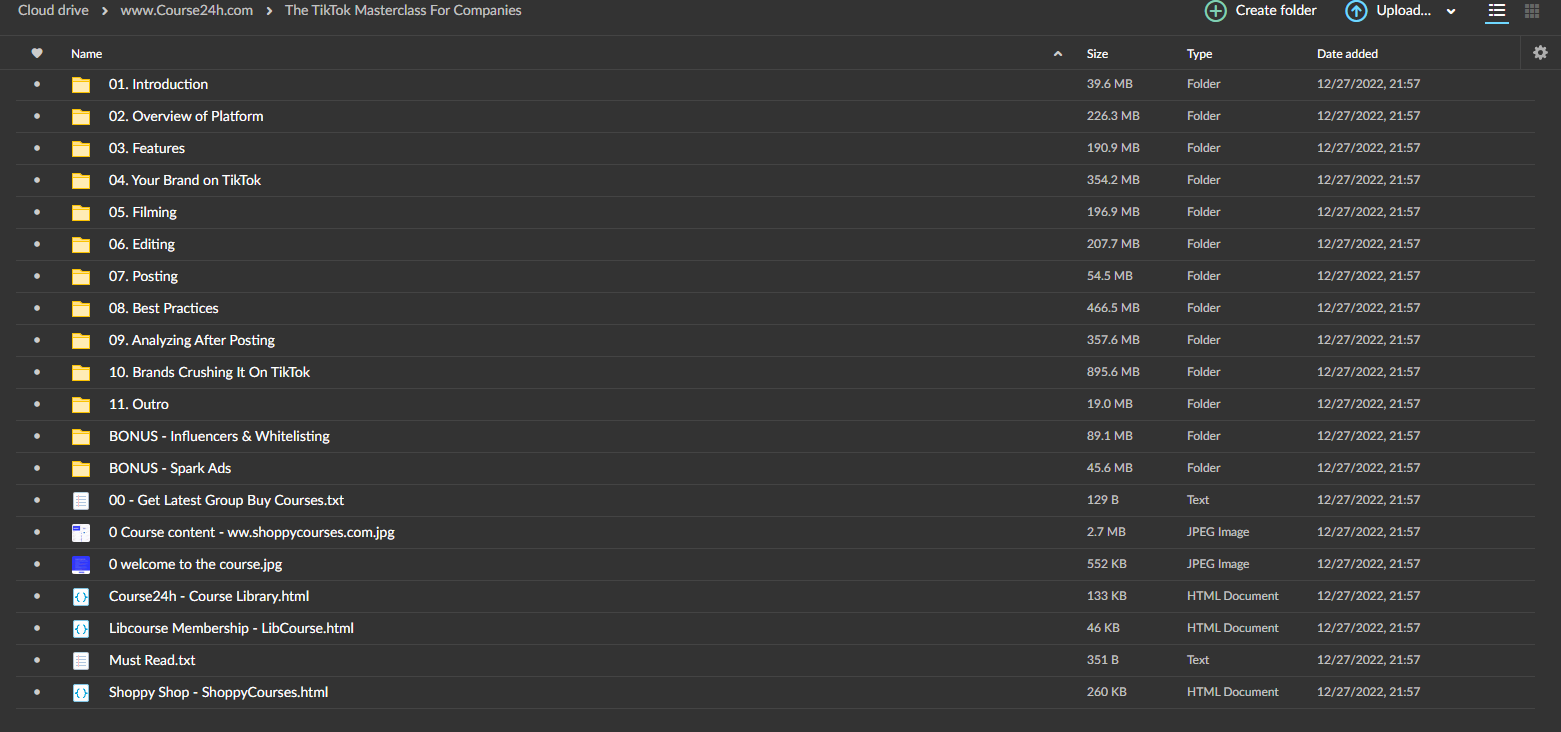Click HTML file icon for Course24h Library

(81, 596)
